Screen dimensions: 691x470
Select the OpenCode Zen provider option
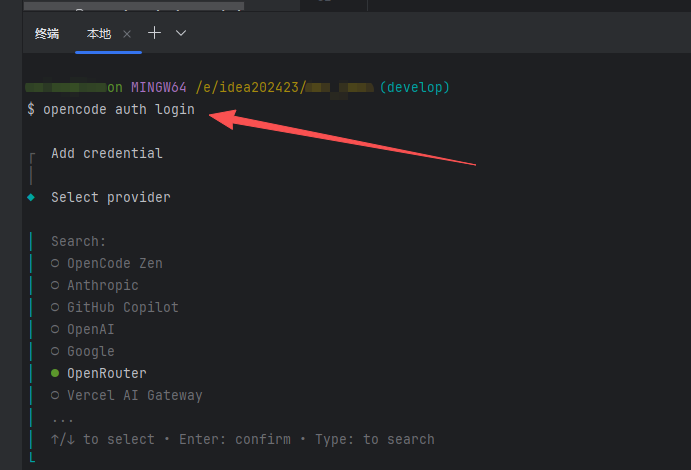114,263
